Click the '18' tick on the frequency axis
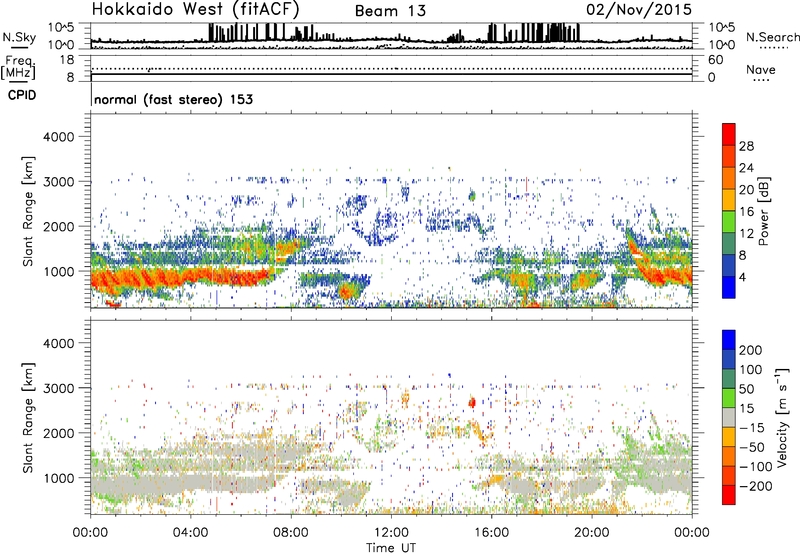Image resolution: width=800 pixels, height=554 pixels. pyautogui.click(x=67, y=60)
